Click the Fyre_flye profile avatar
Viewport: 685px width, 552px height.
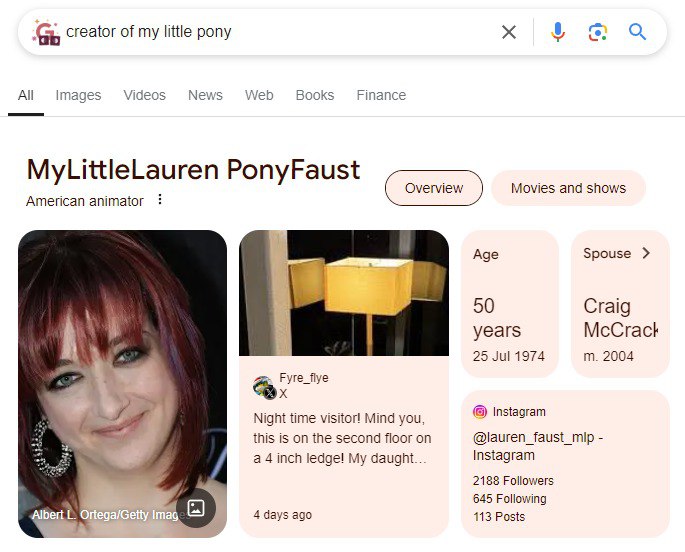(x=264, y=387)
